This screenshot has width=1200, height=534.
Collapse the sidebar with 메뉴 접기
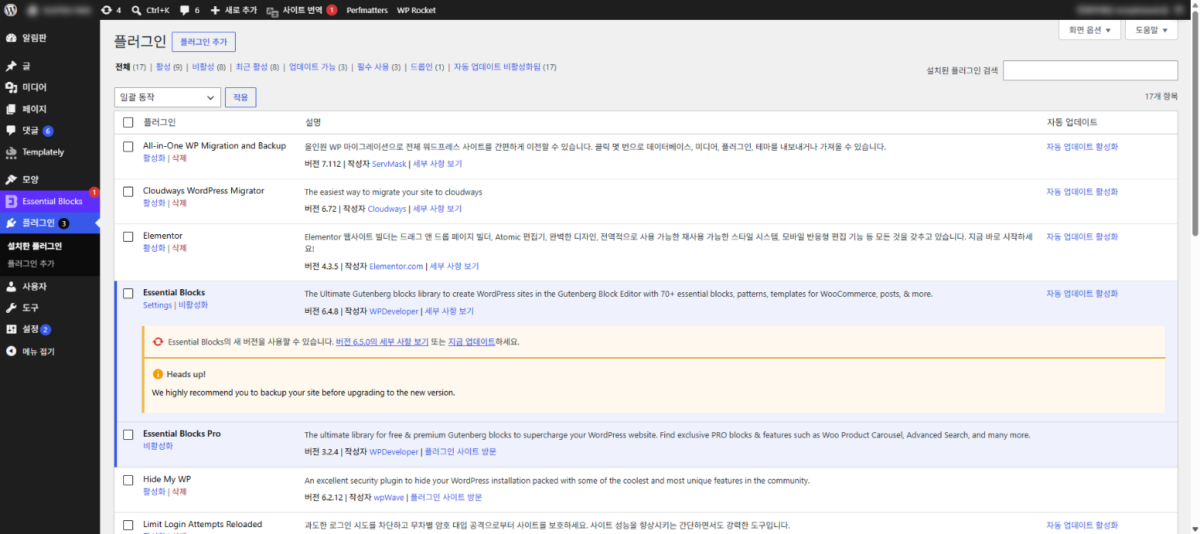(x=50, y=351)
